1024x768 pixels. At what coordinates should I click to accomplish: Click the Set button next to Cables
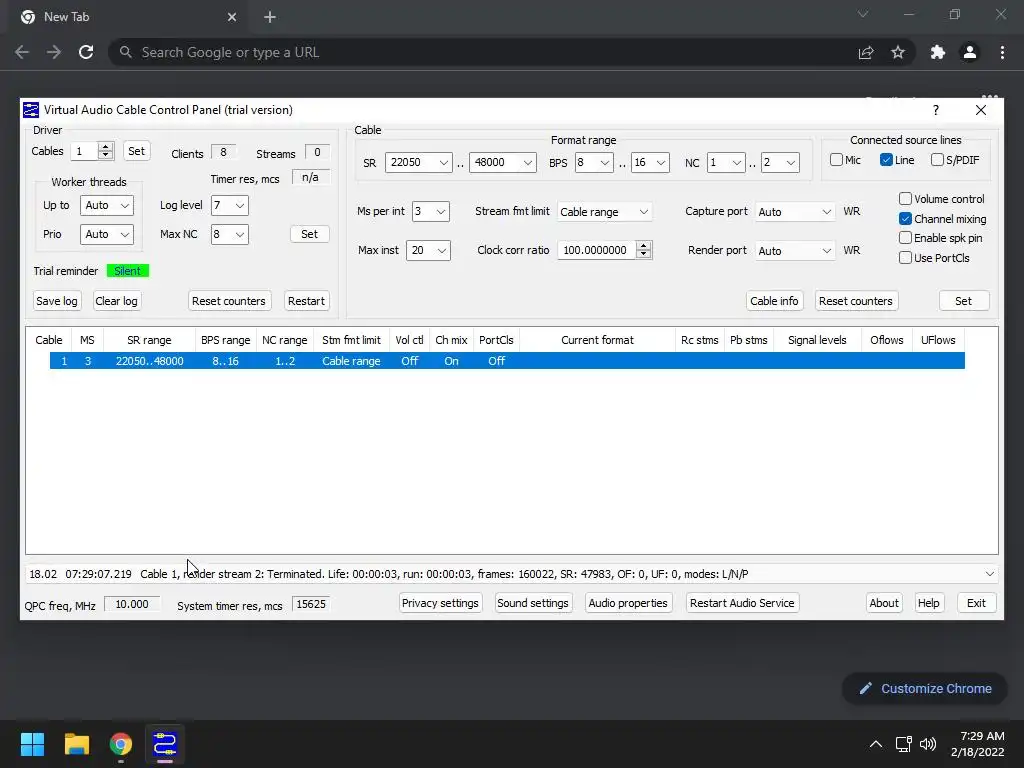tap(136, 151)
